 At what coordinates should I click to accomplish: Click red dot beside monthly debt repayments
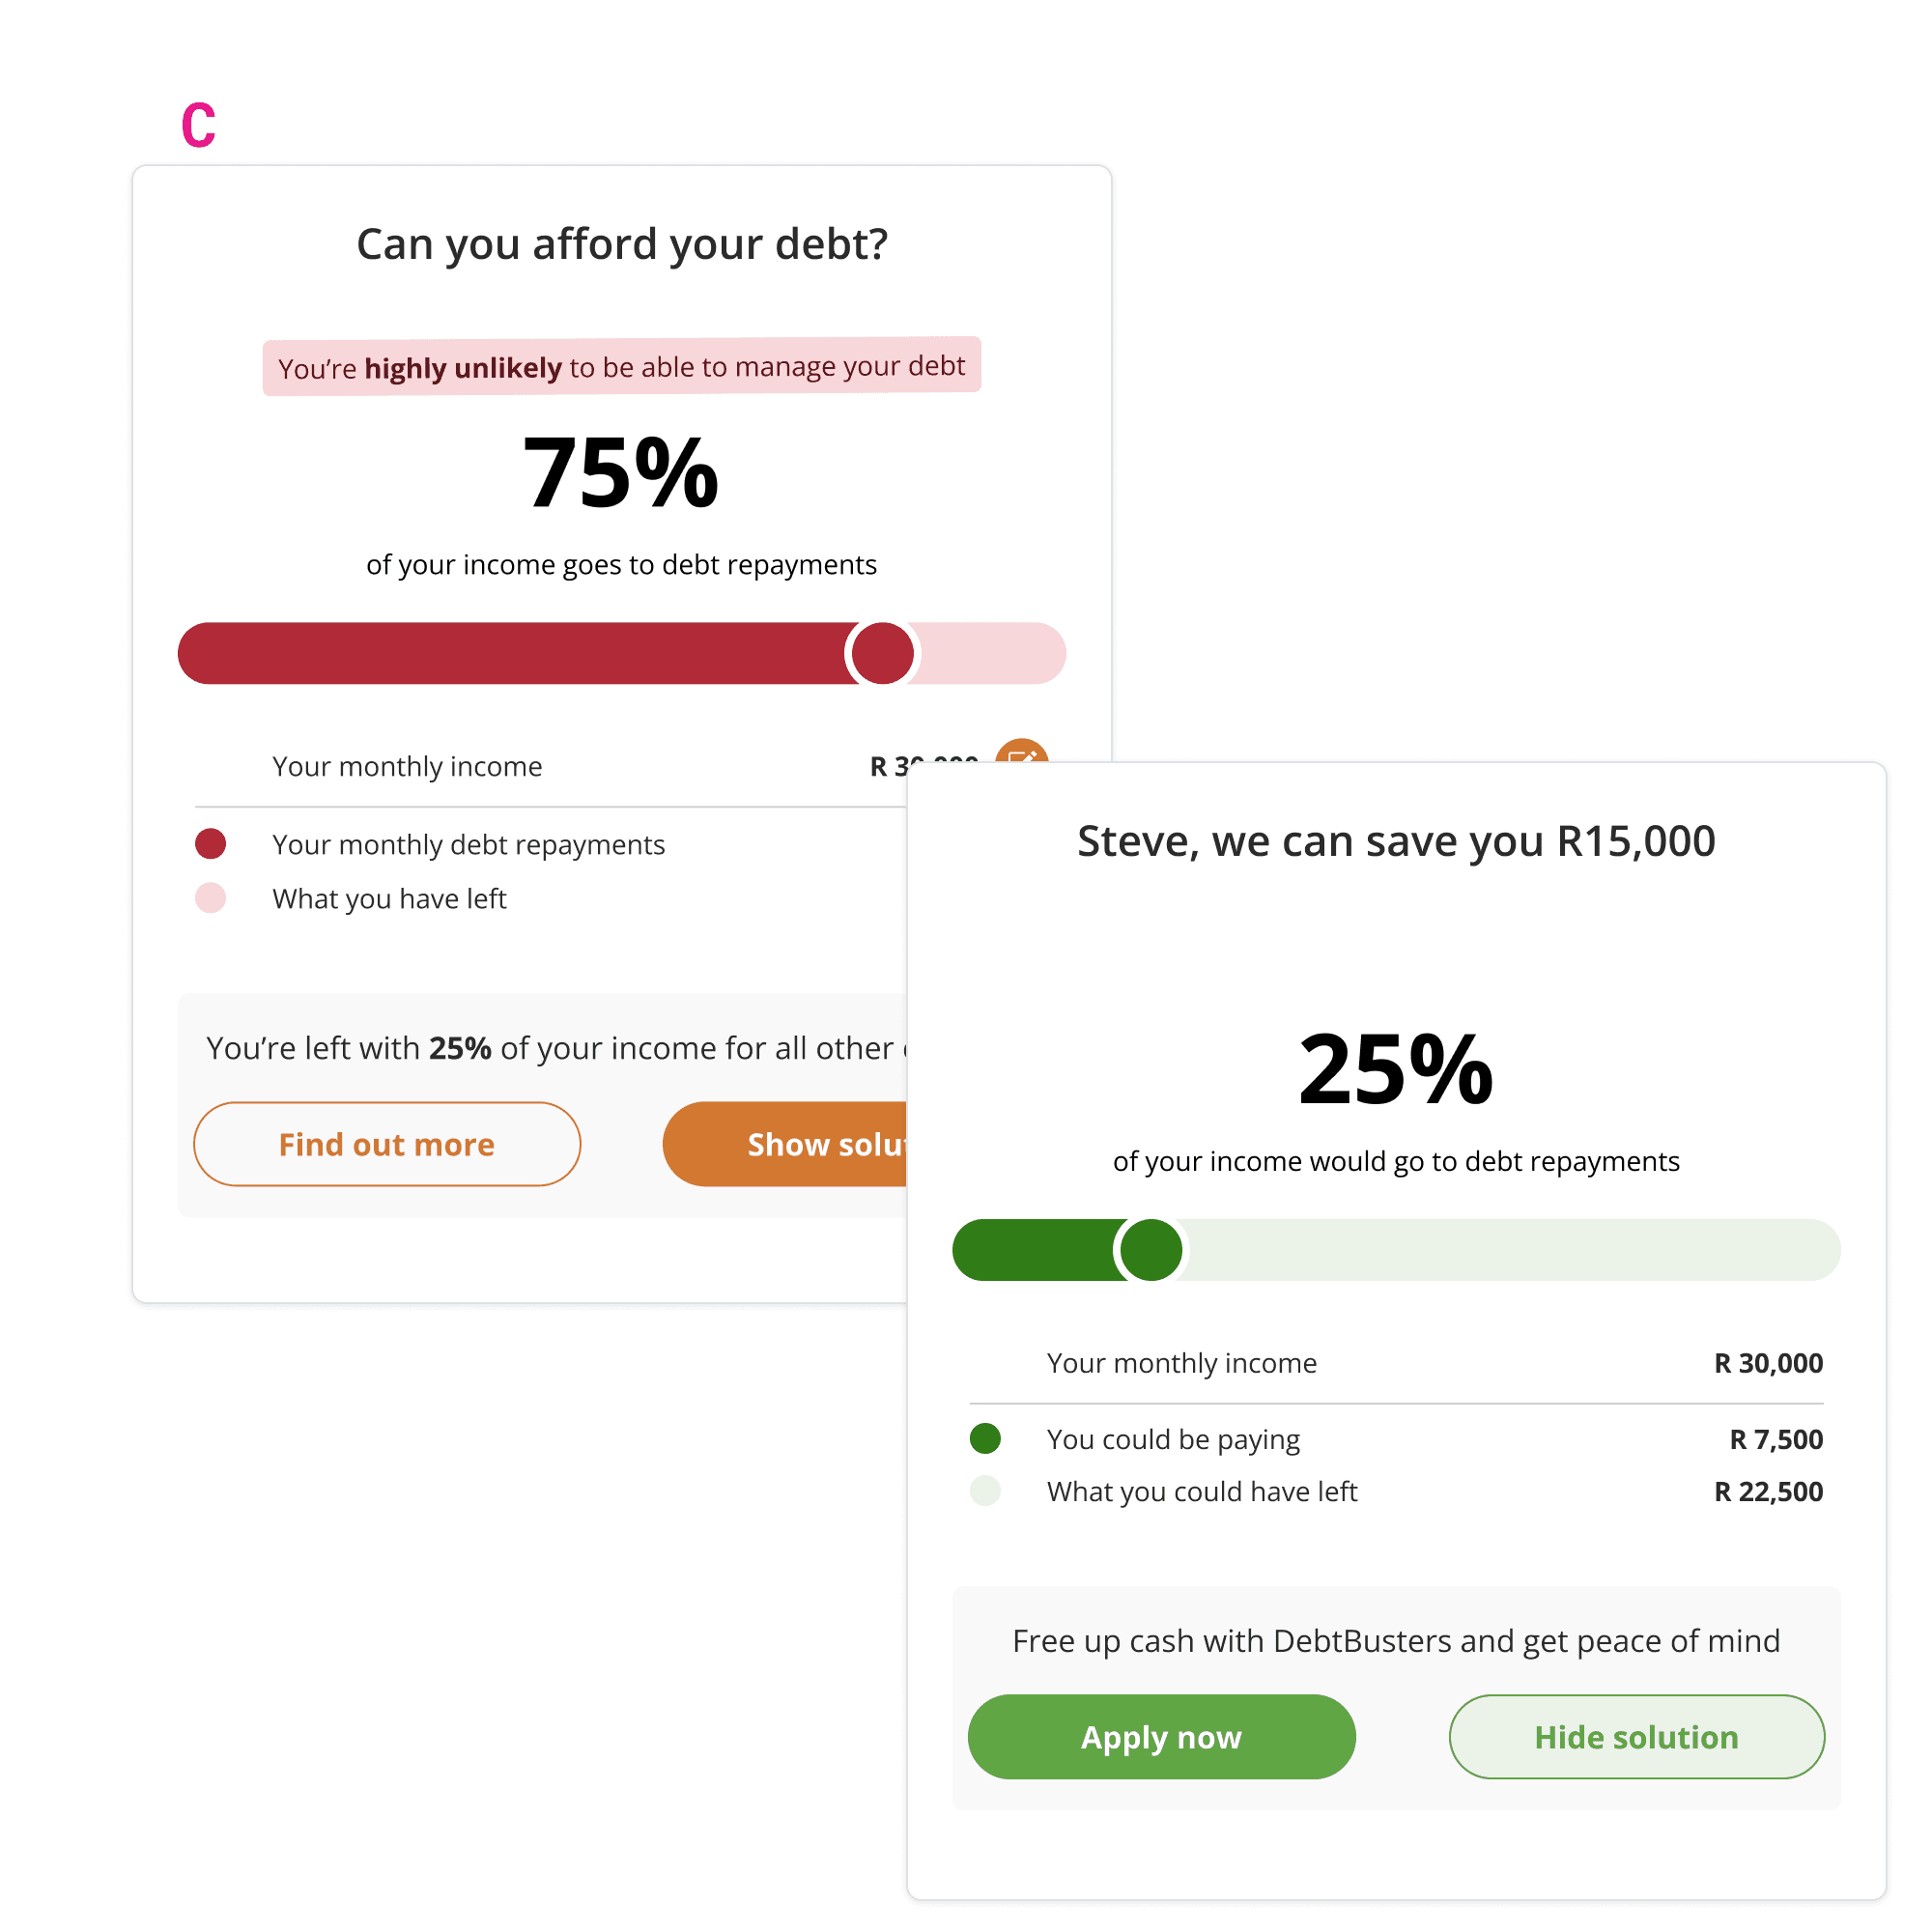click(x=210, y=844)
